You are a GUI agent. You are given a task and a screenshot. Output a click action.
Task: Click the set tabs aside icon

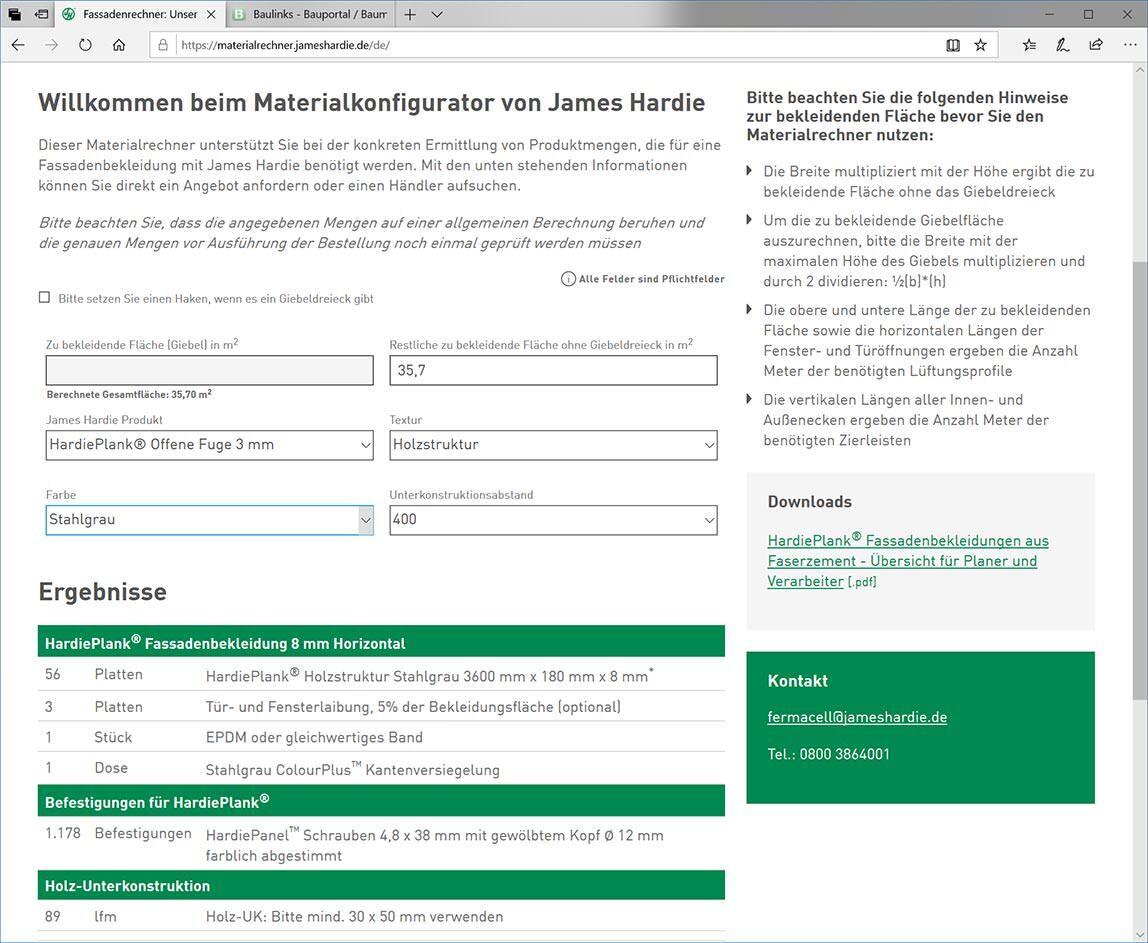(42, 14)
